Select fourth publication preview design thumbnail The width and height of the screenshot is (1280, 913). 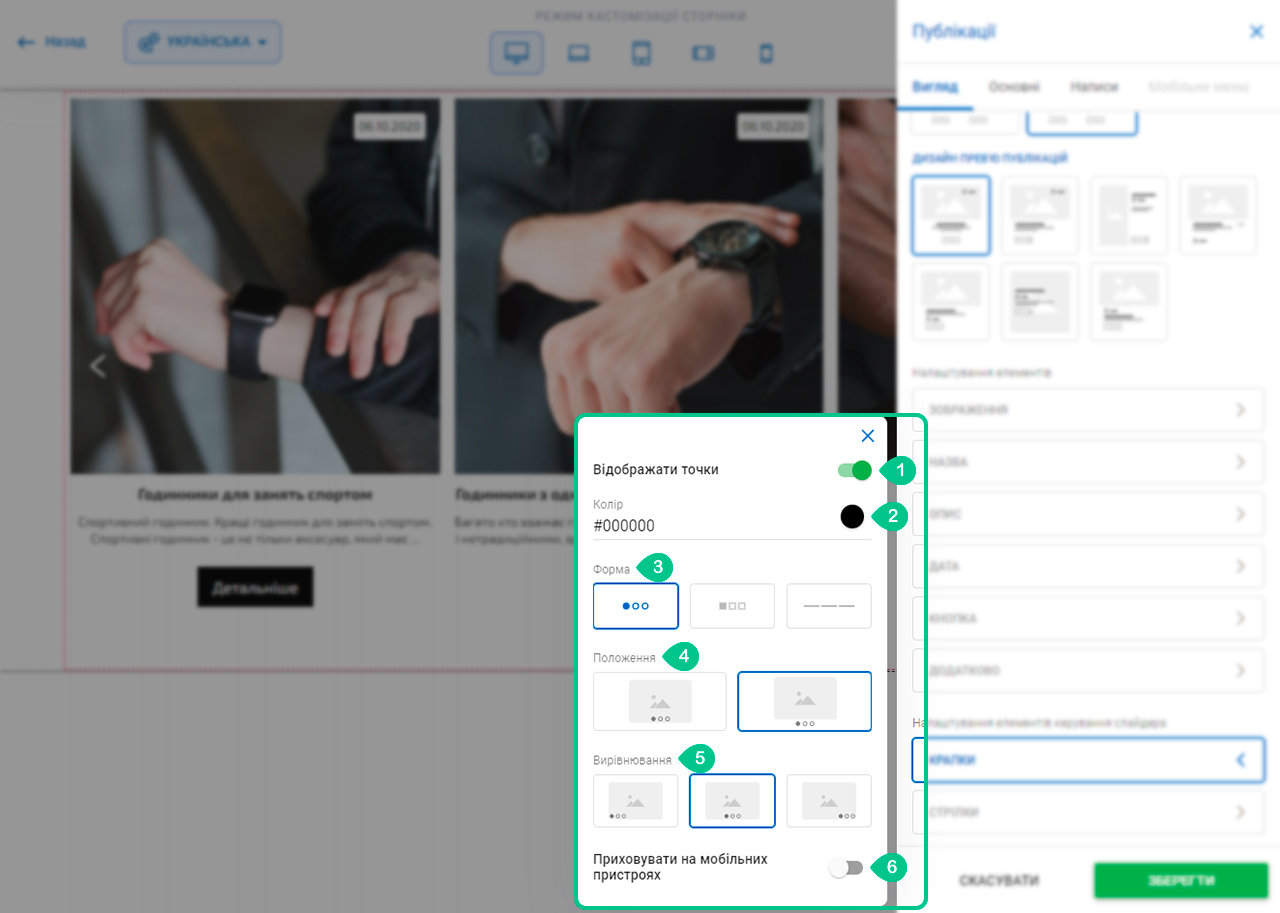click(1218, 216)
